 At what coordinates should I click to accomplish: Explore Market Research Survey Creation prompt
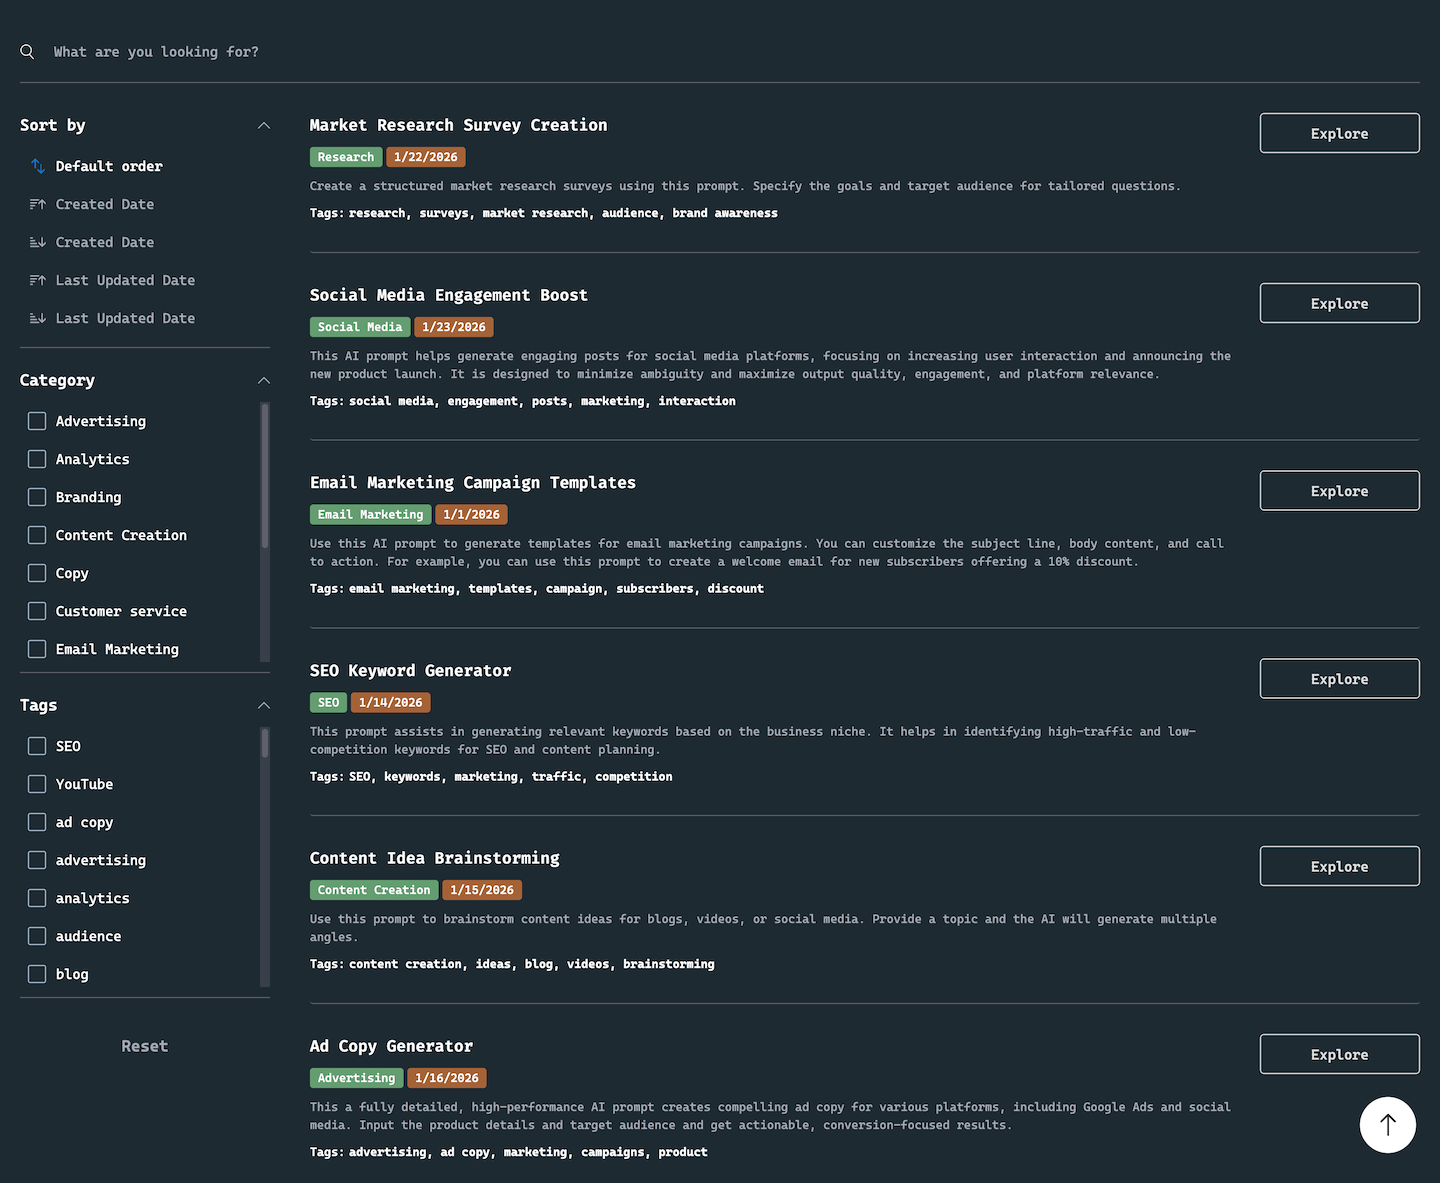point(1339,133)
